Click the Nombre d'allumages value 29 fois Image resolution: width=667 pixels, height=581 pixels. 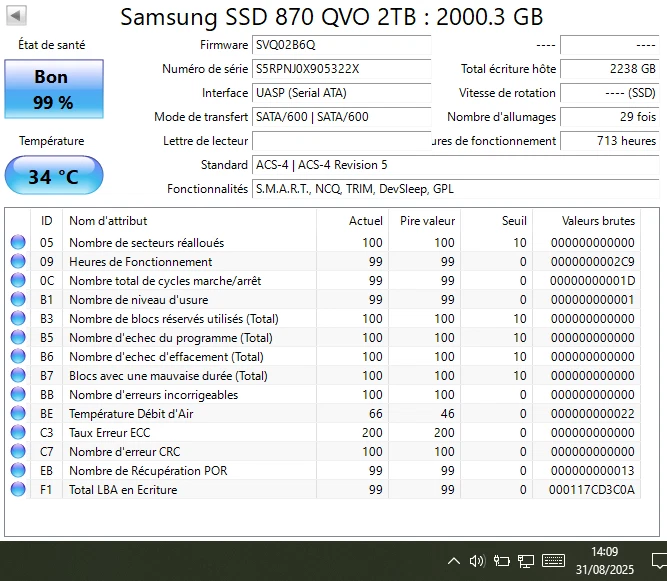pyautogui.click(x=610, y=117)
